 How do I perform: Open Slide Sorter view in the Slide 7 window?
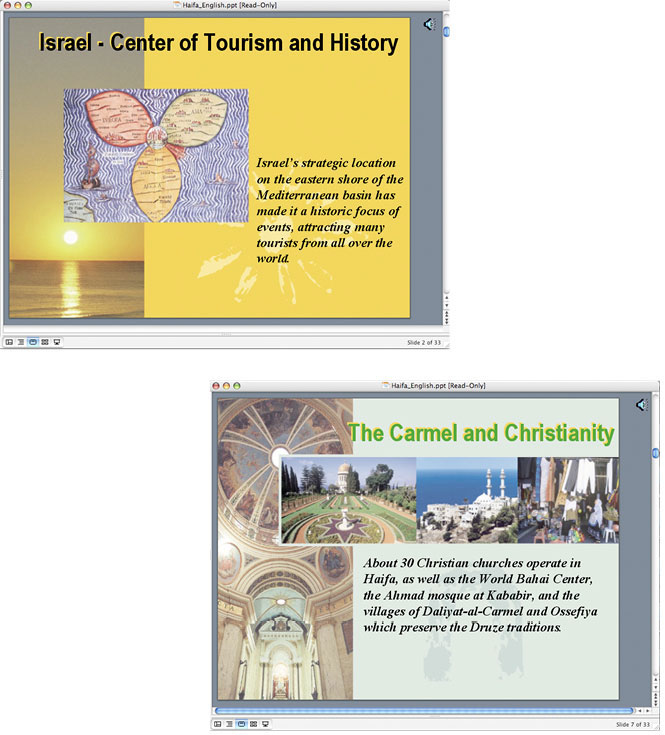tap(254, 723)
